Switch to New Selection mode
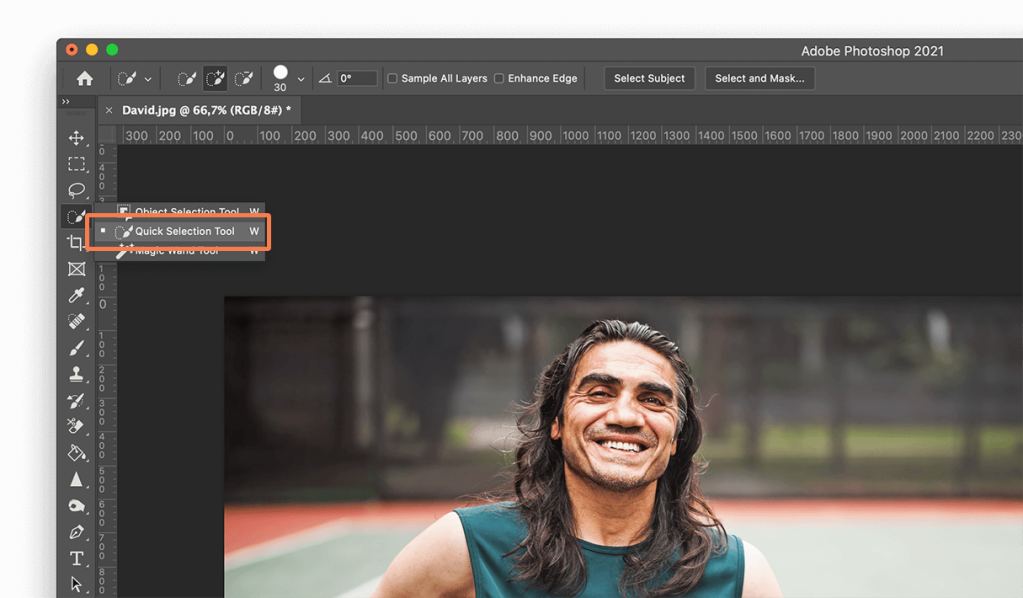 click(x=187, y=79)
